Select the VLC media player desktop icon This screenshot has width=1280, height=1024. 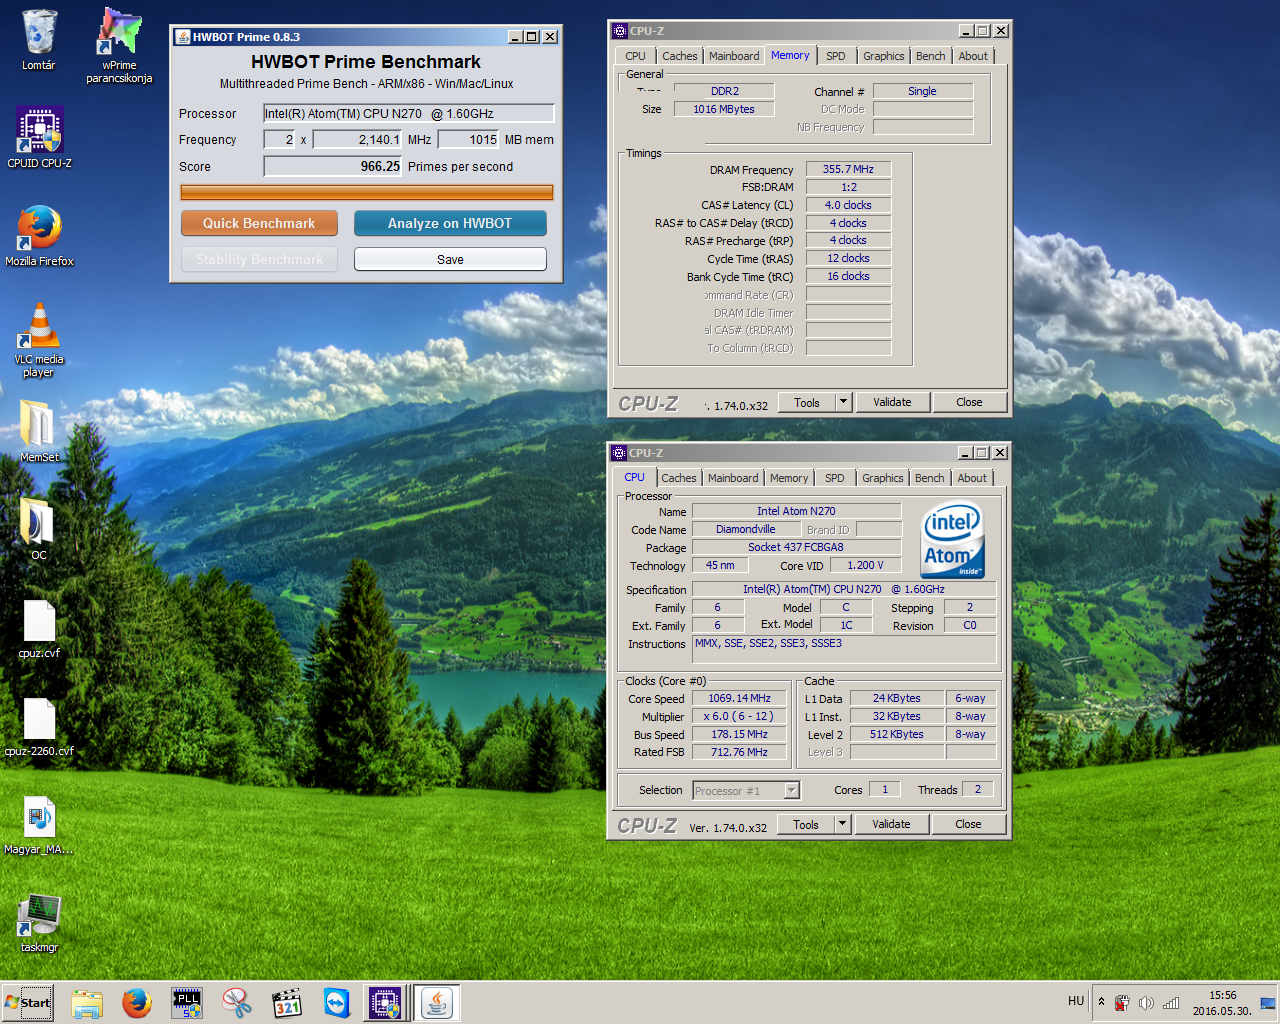[39, 340]
